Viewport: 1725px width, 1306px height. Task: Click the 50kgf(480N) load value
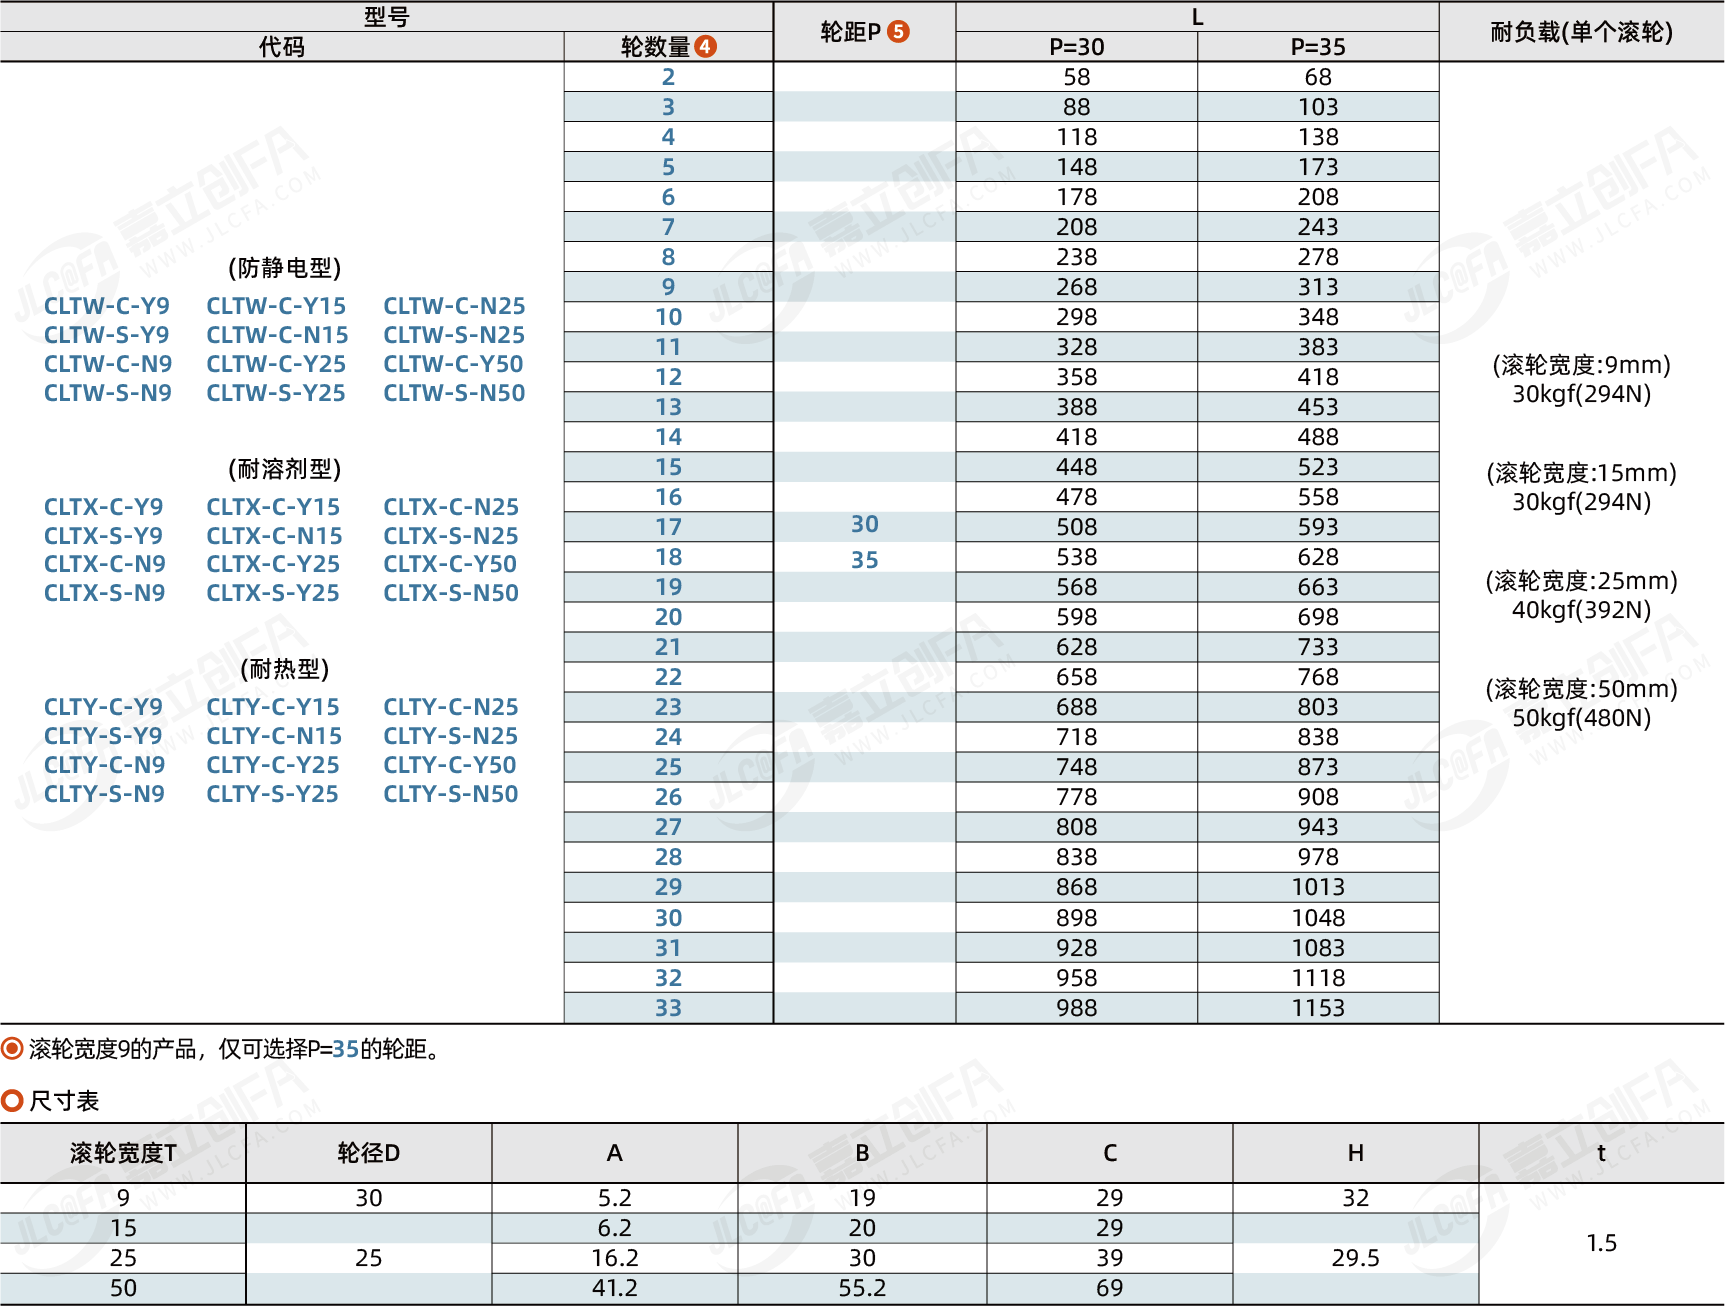click(1582, 718)
